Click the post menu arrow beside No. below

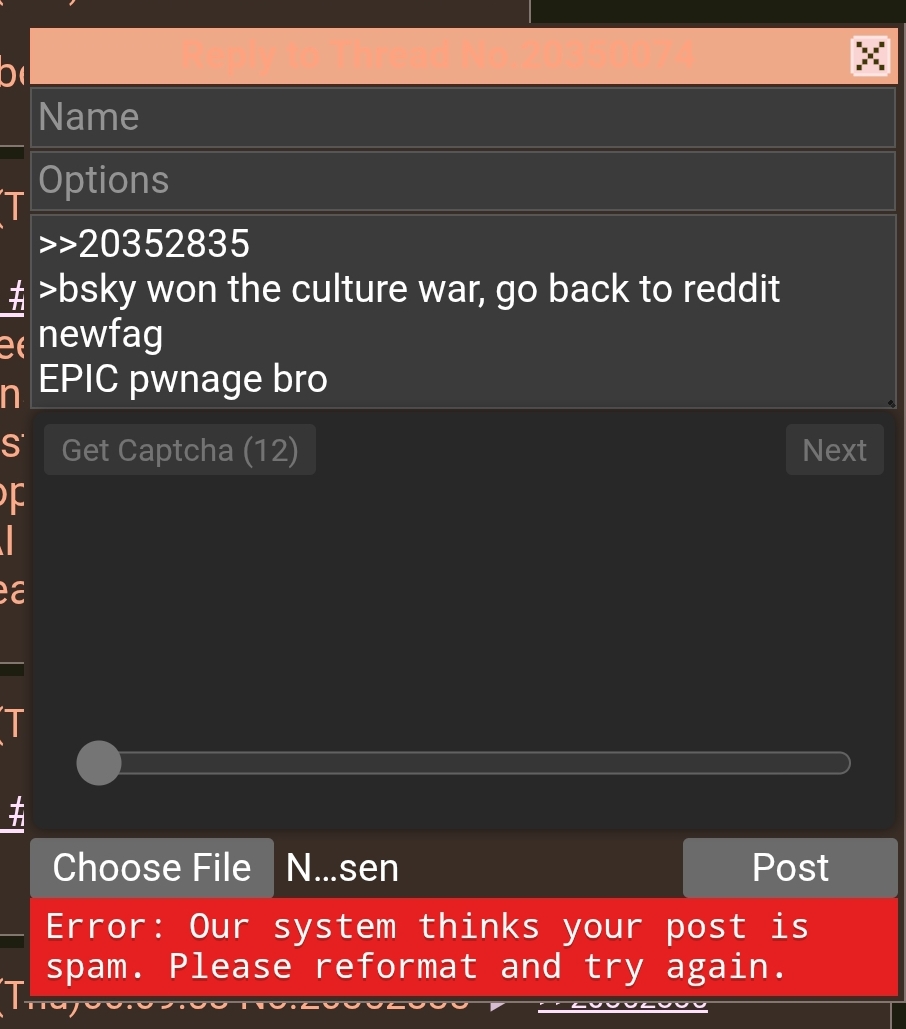499,1003
